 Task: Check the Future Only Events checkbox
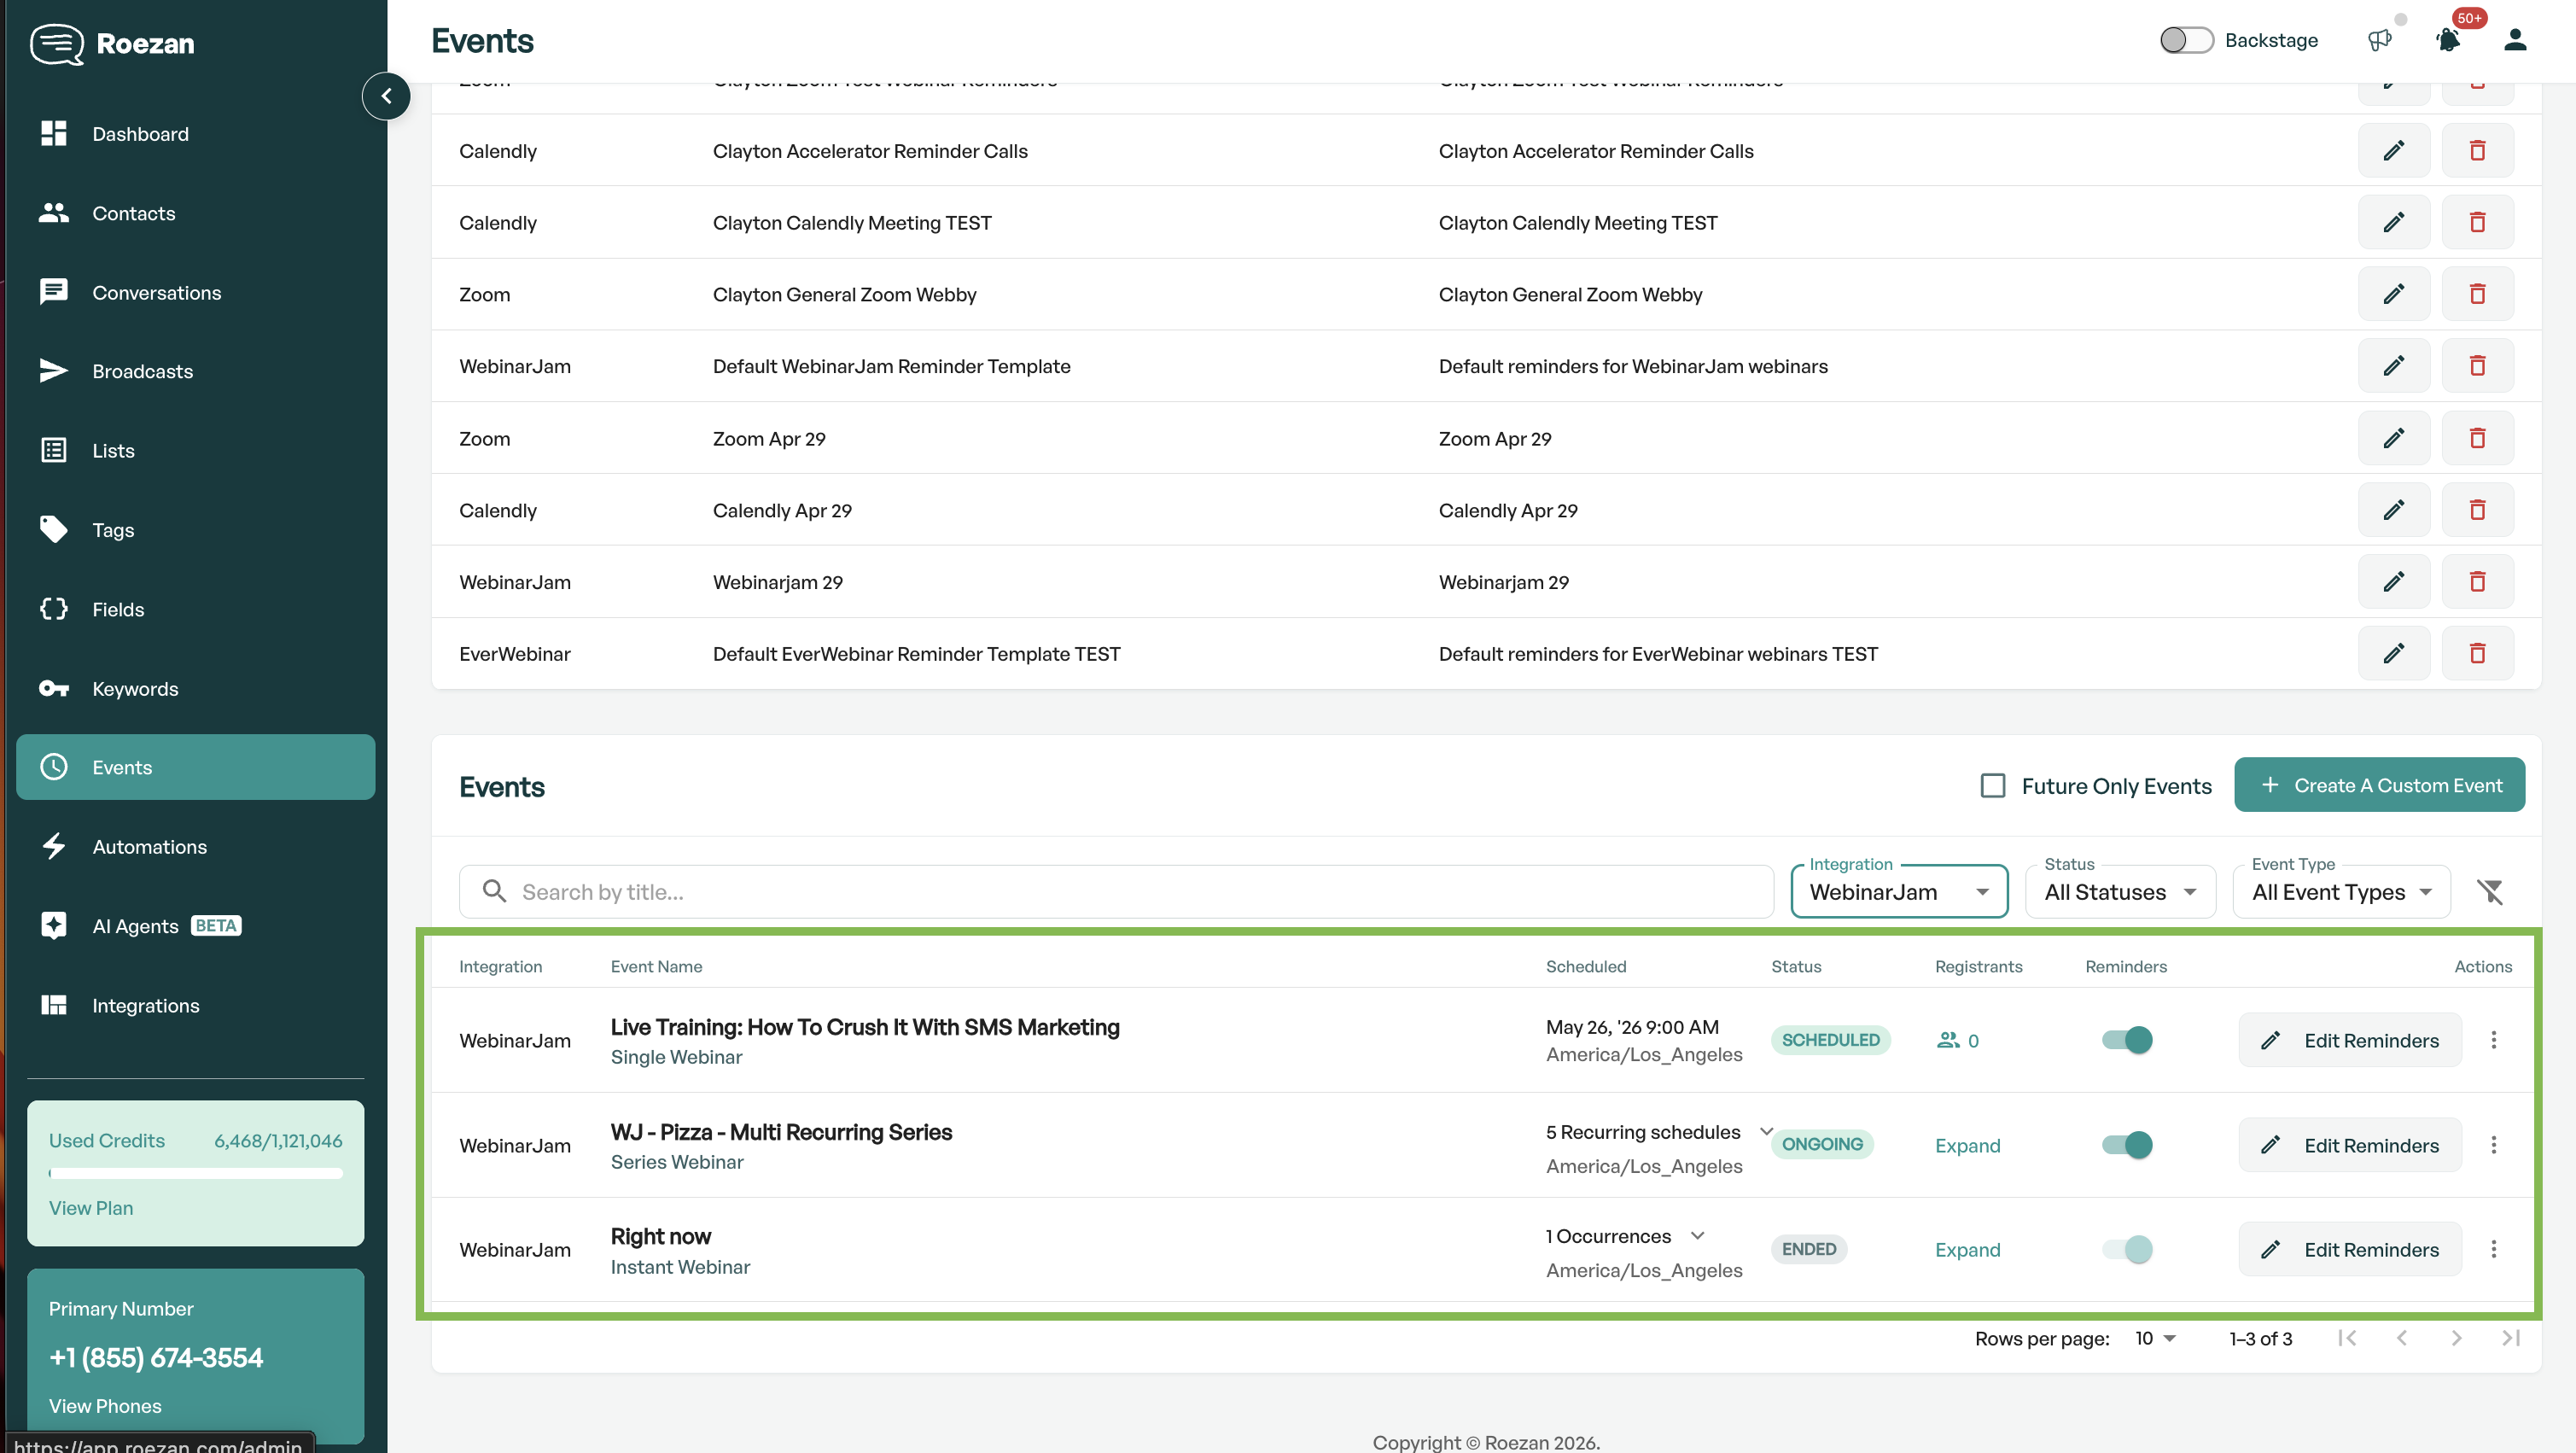(x=1993, y=786)
